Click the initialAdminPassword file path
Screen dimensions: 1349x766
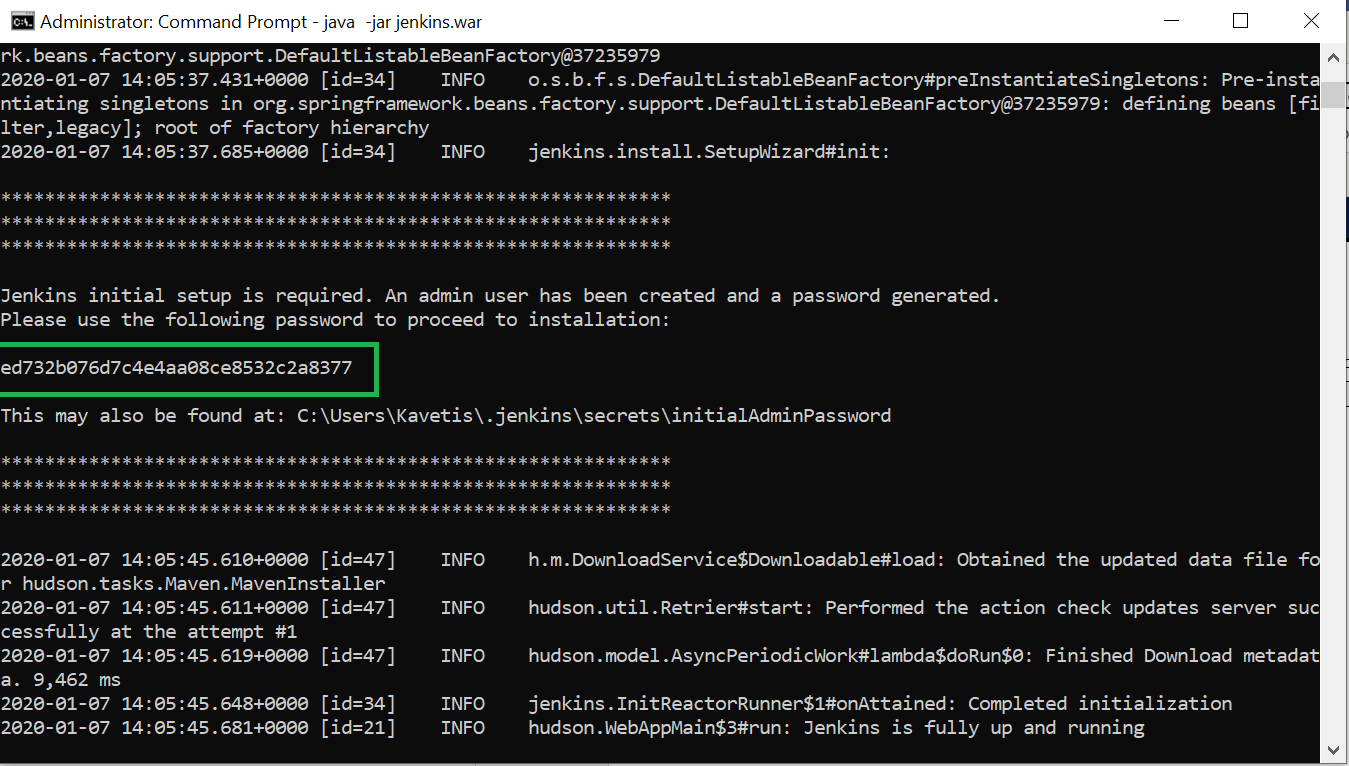[593, 415]
